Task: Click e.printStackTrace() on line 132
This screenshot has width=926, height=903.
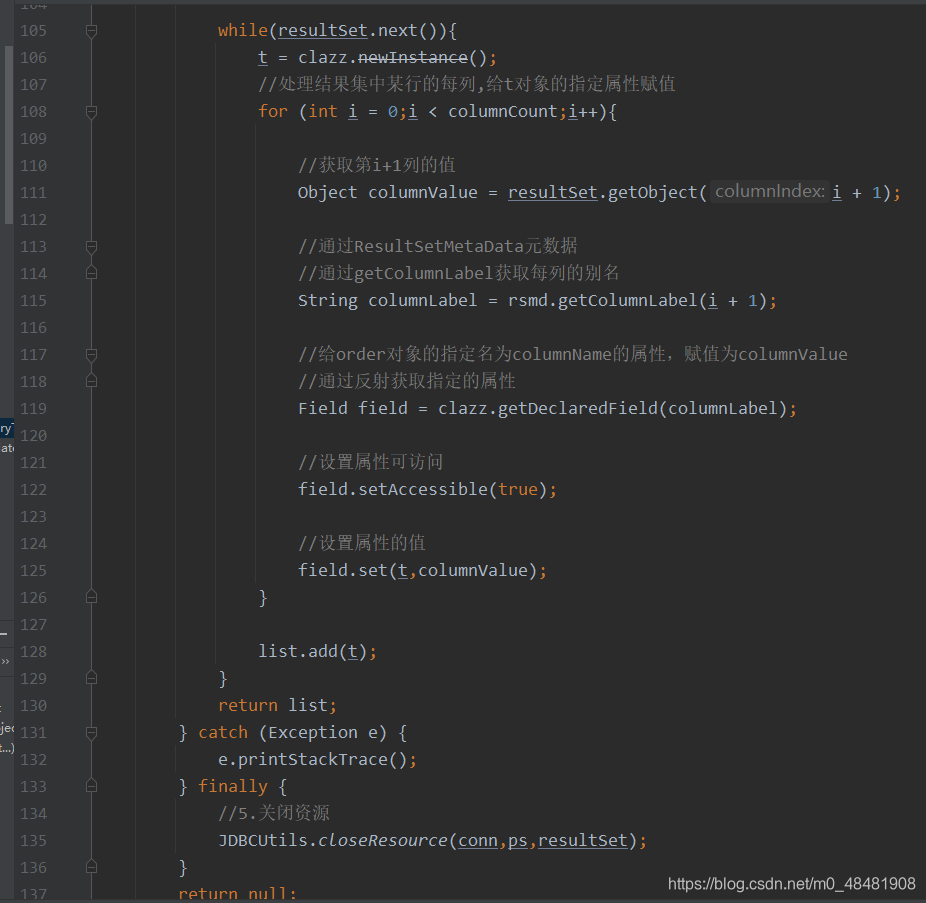Action: tap(317, 759)
